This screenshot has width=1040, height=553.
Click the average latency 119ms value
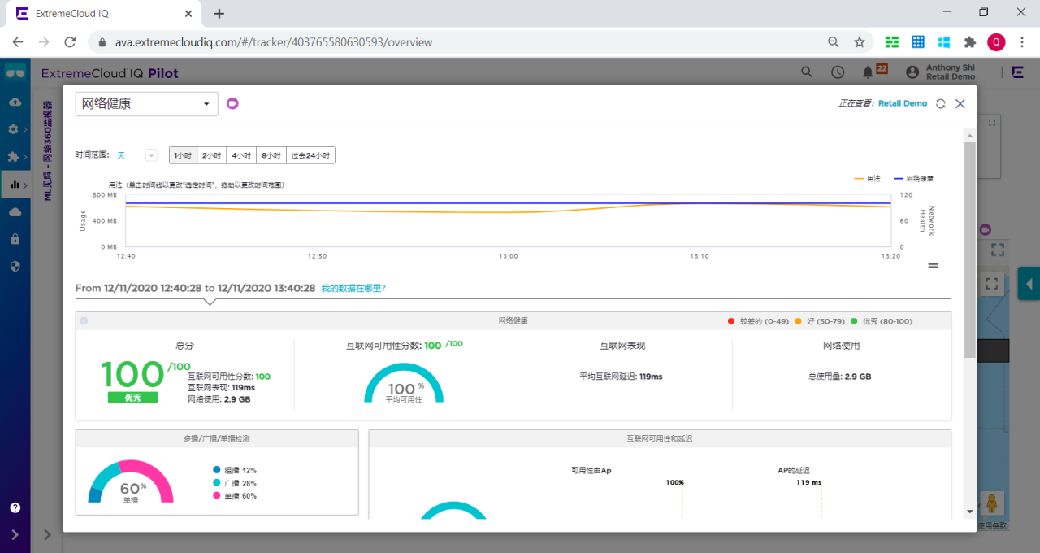(621, 377)
